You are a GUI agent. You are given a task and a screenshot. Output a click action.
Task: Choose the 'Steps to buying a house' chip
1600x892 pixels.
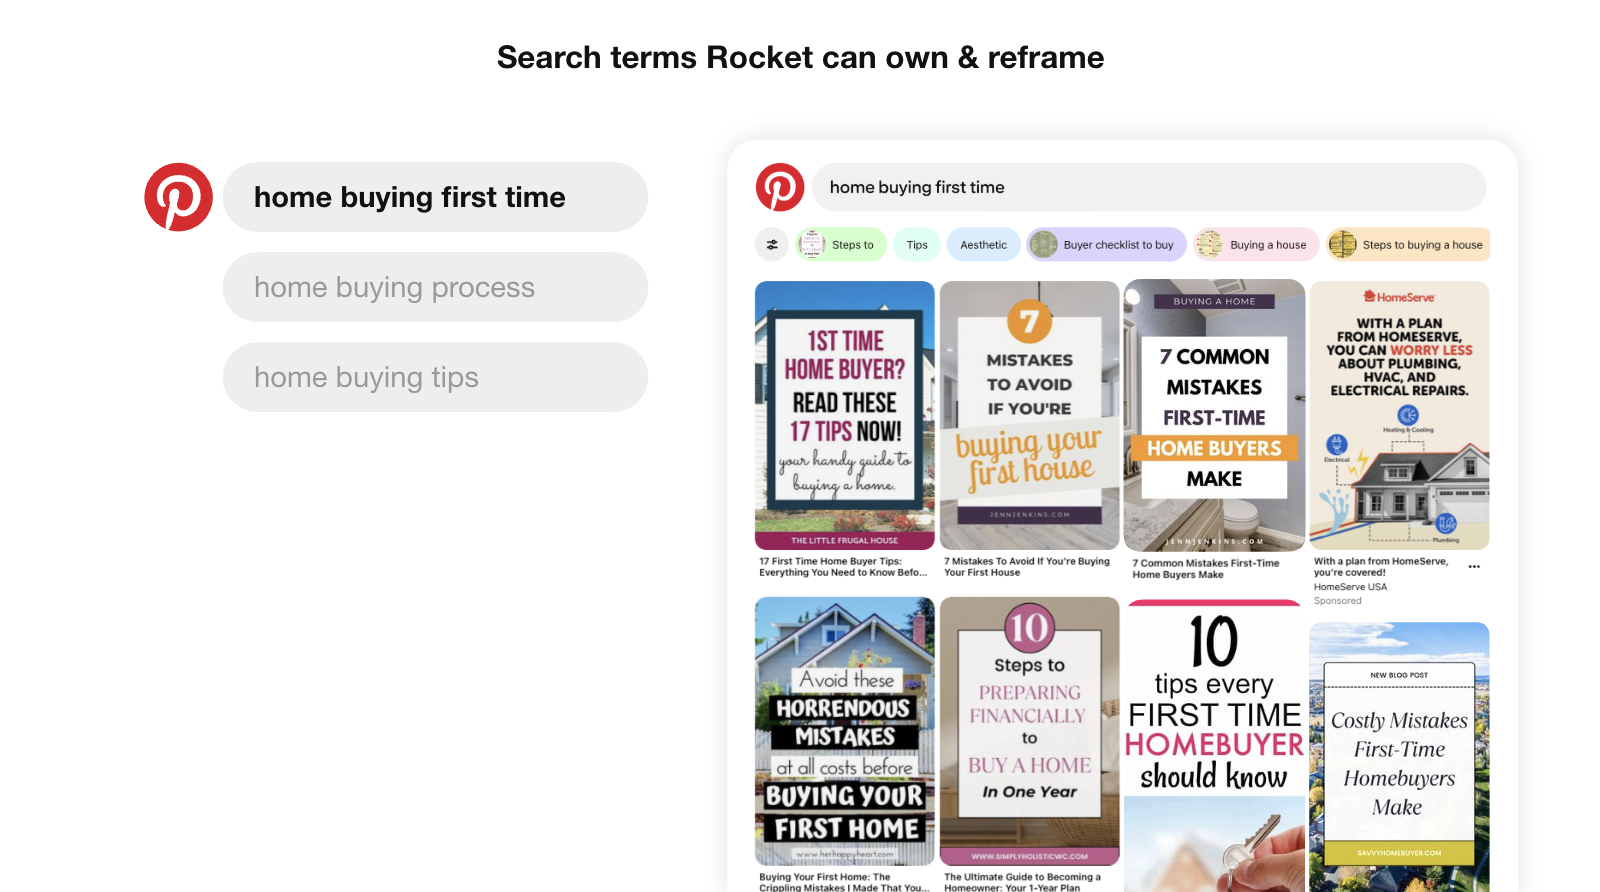coord(1408,244)
